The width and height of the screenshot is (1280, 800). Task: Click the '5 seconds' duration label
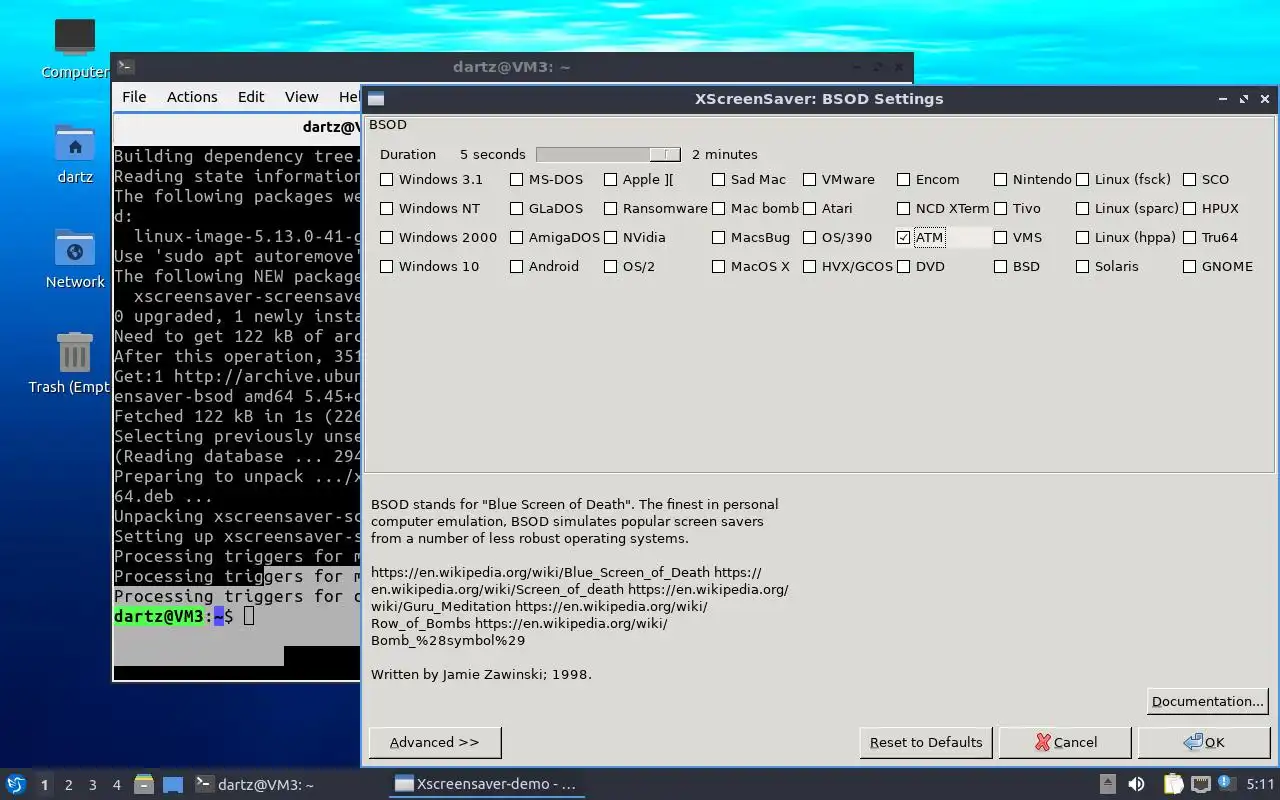pos(492,155)
